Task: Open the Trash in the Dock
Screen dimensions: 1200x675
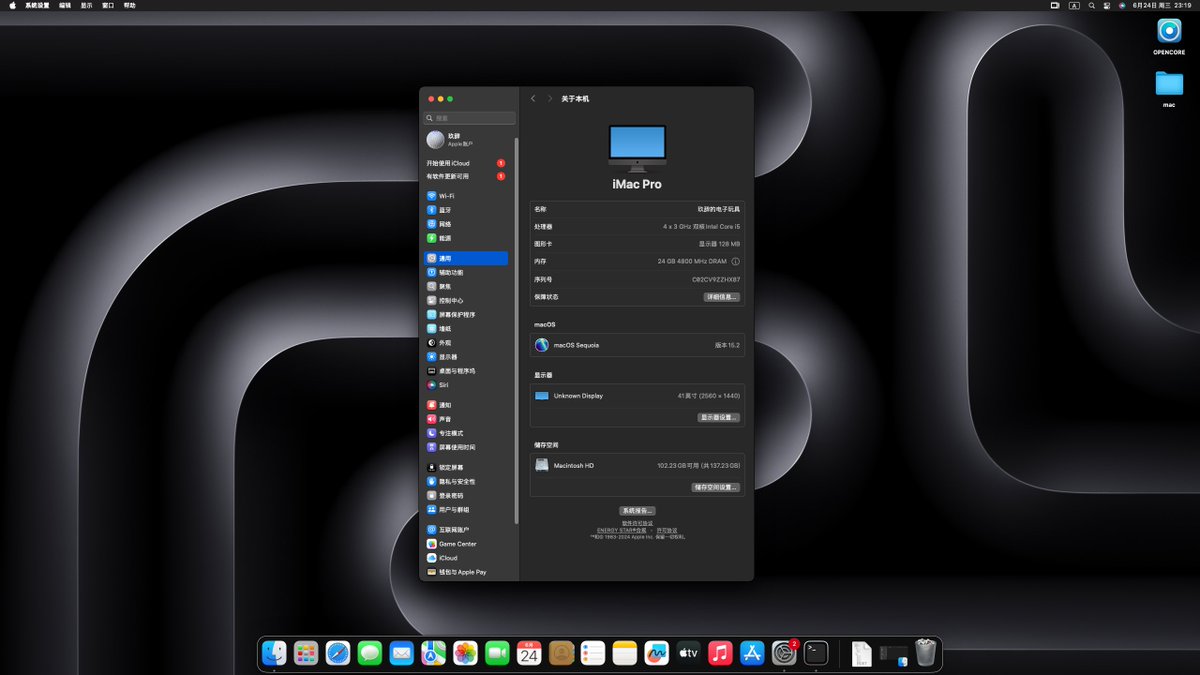Action: [925, 653]
